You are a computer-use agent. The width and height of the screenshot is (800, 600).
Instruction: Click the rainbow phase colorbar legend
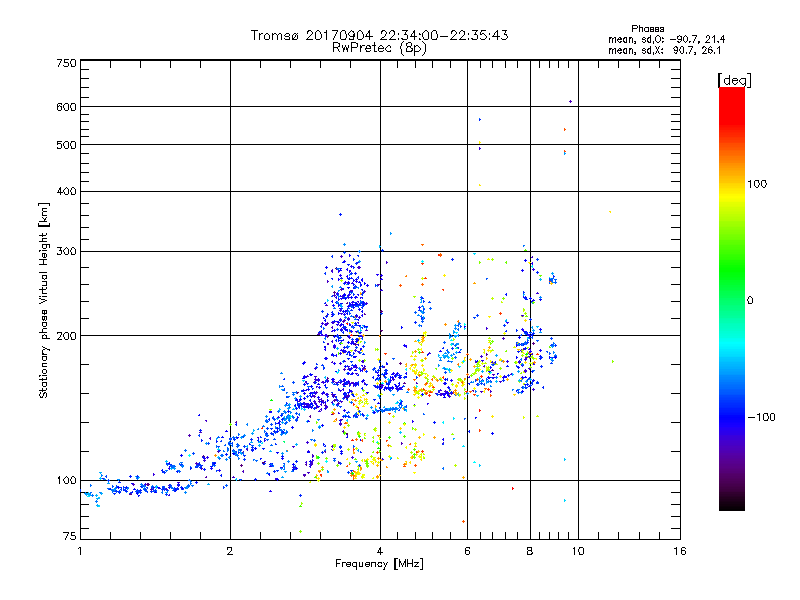click(732, 298)
